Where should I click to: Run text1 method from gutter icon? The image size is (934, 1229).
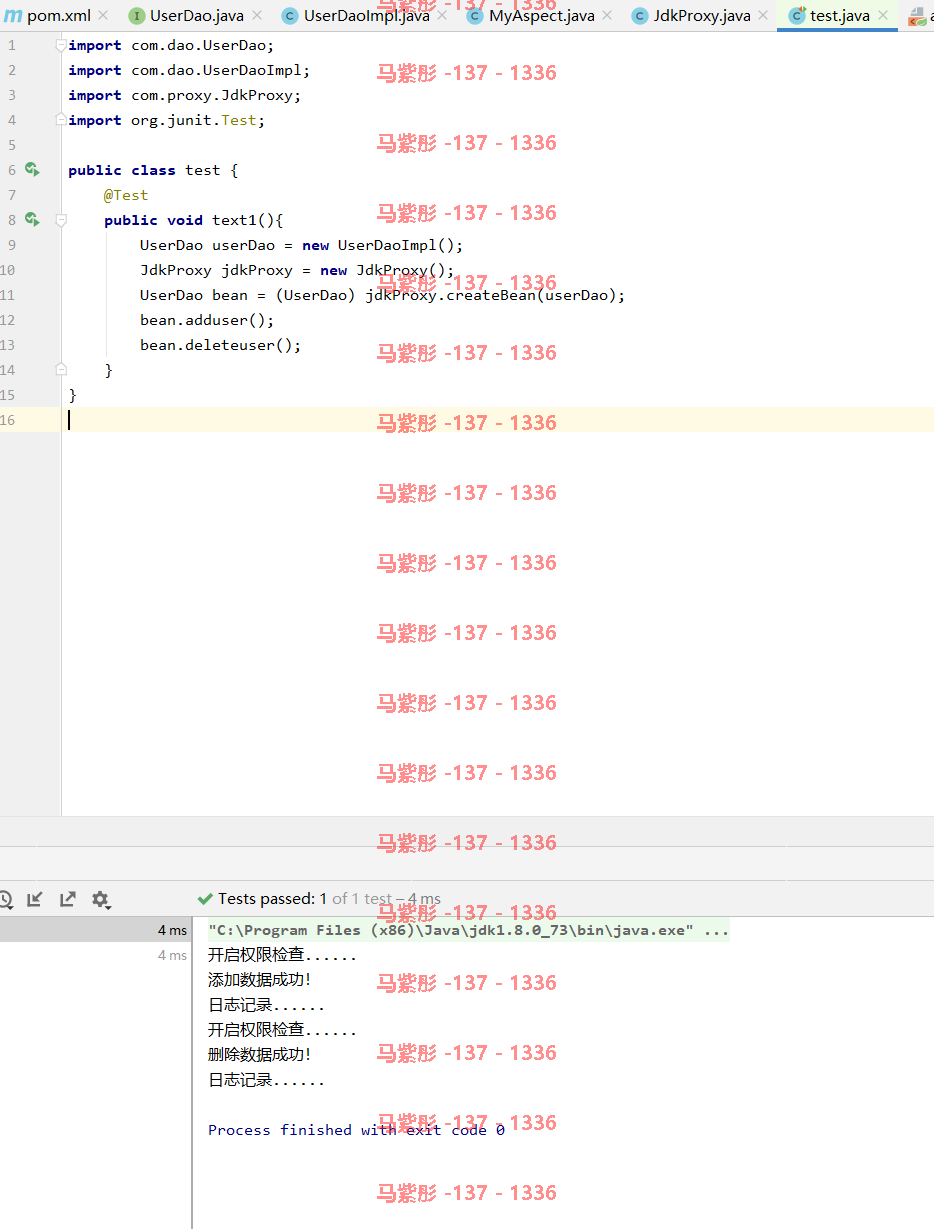pyautogui.click(x=32, y=220)
